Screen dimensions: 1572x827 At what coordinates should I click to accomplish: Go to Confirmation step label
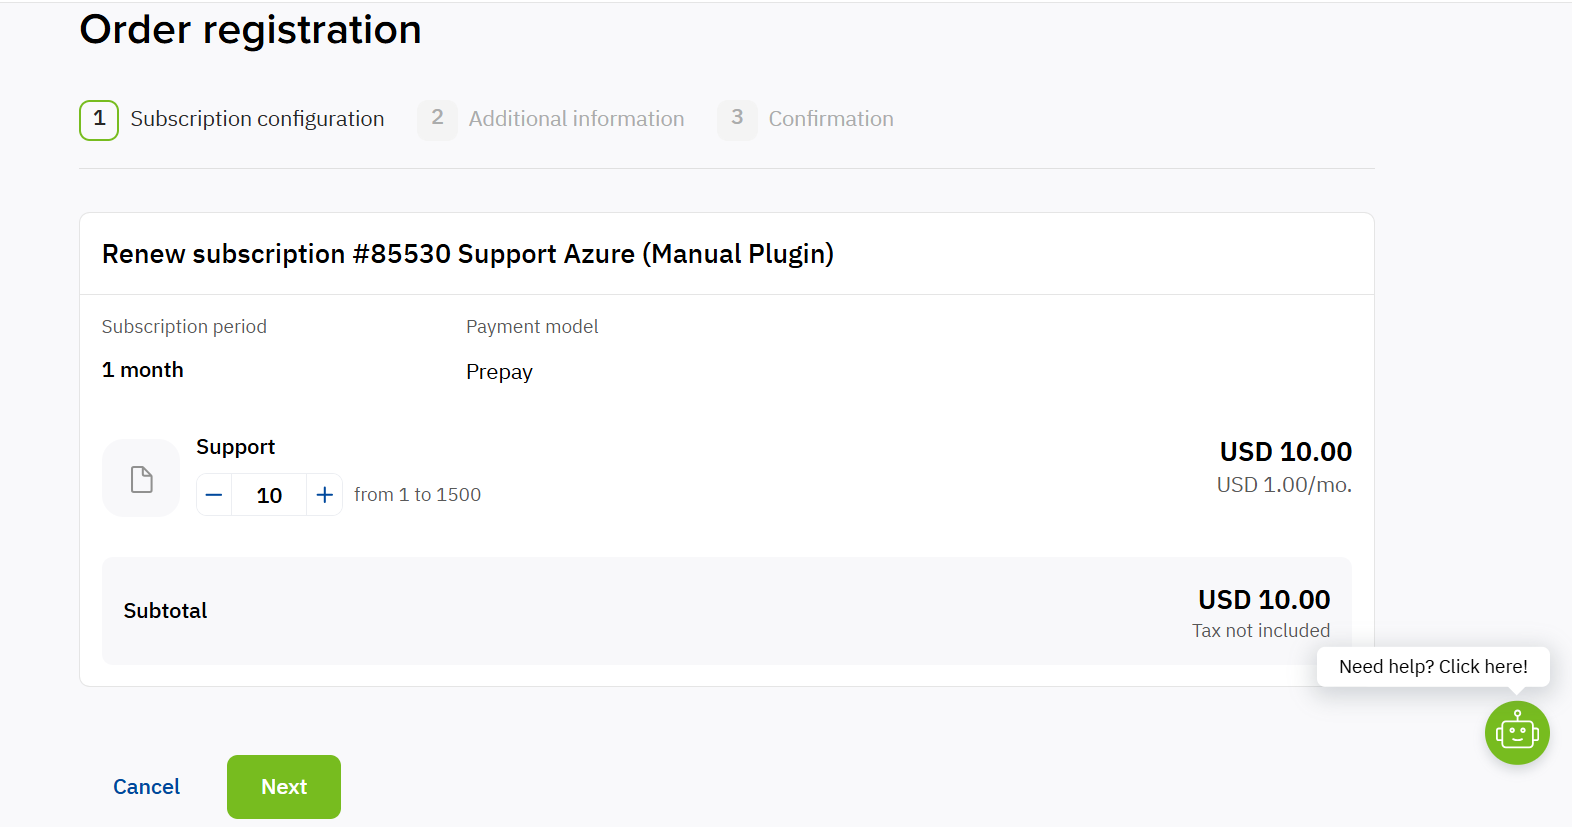(831, 119)
